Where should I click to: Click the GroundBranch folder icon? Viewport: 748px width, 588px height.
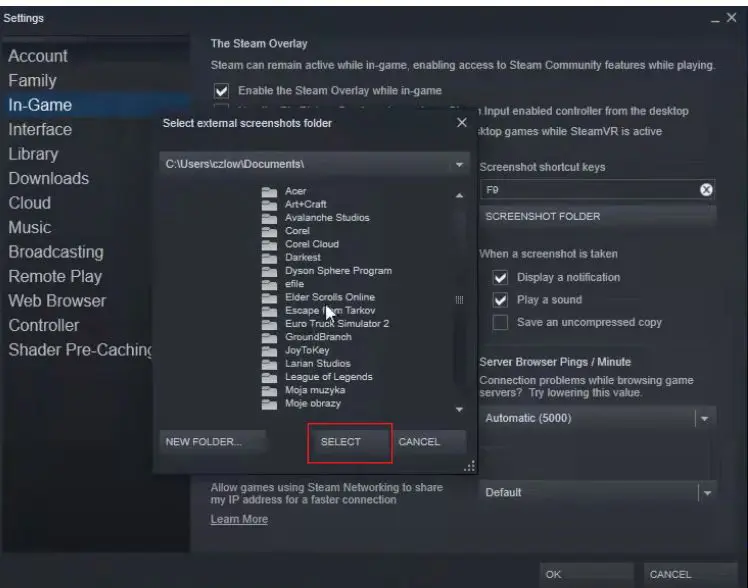click(269, 338)
